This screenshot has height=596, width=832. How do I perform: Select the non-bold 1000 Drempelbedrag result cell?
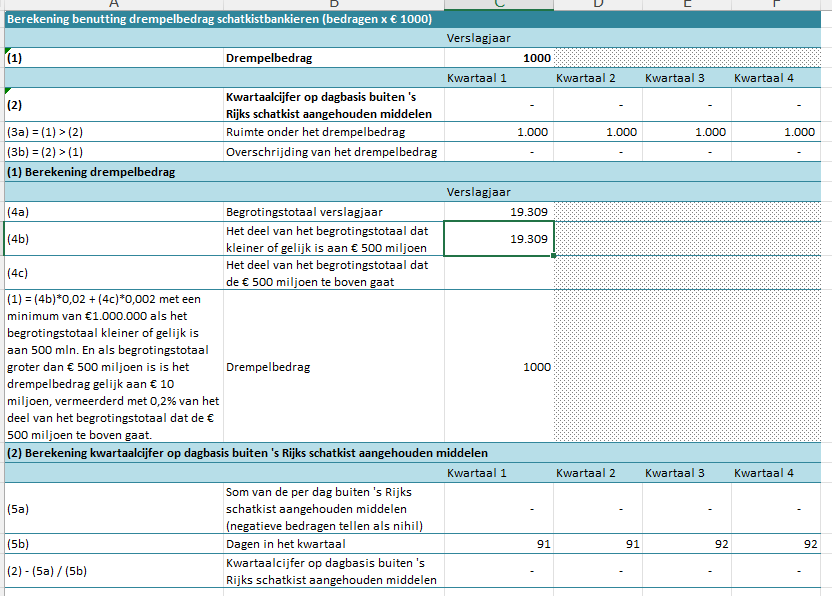(x=499, y=367)
